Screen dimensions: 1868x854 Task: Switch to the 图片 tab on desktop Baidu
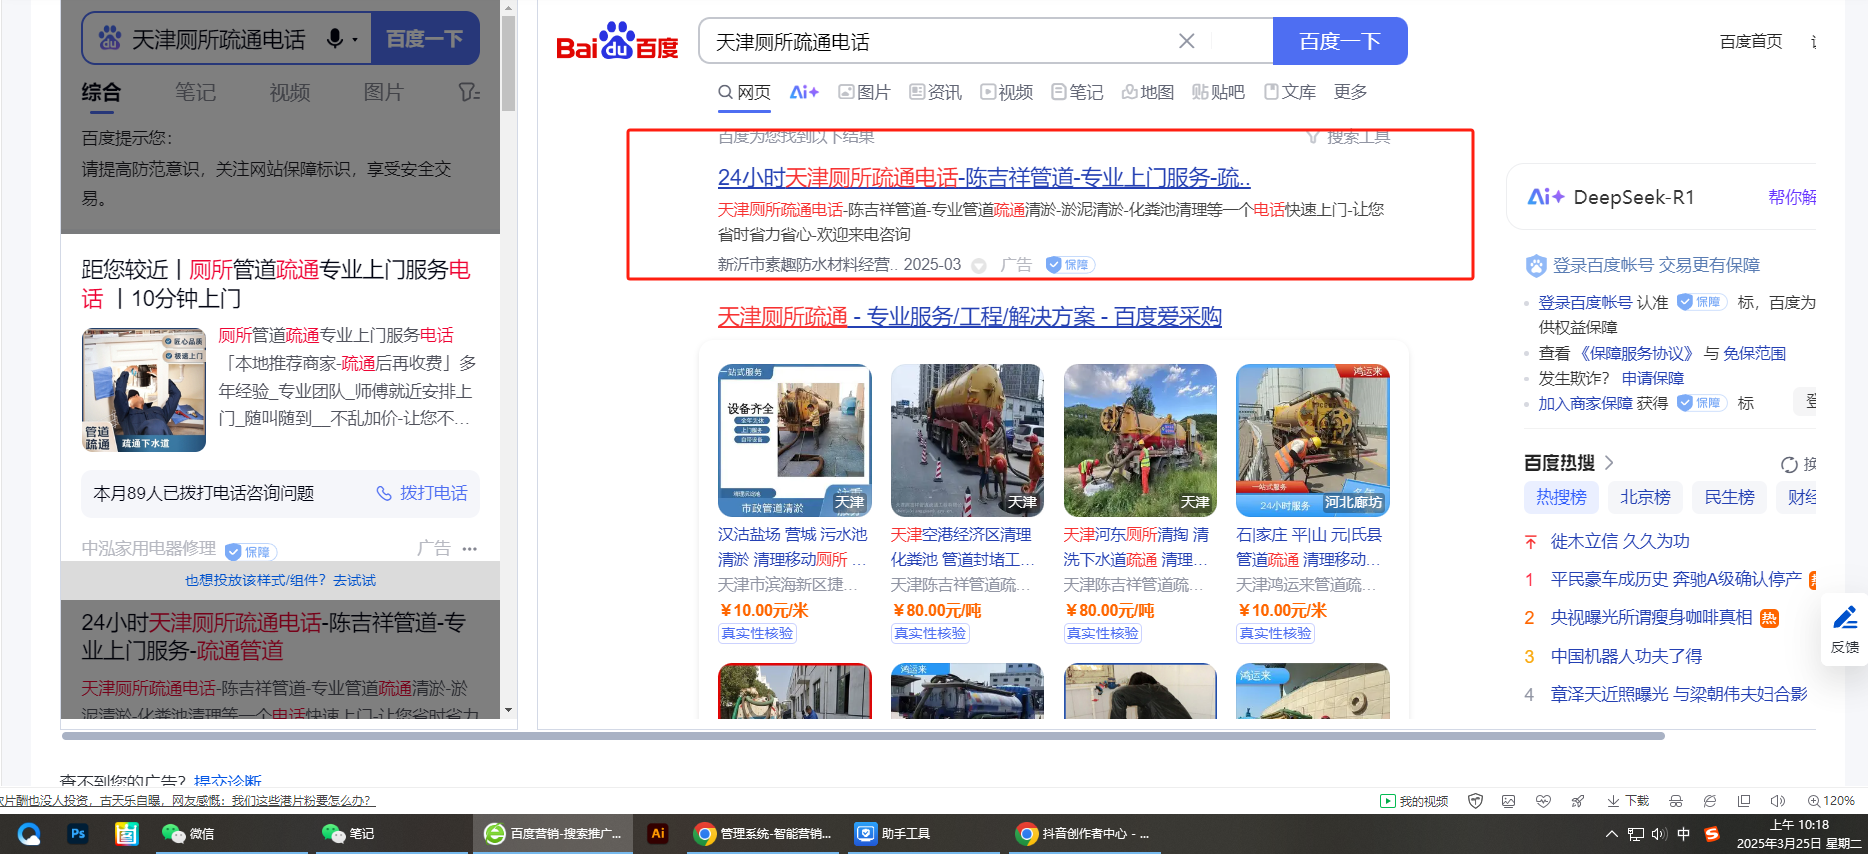click(x=864, y=92)
